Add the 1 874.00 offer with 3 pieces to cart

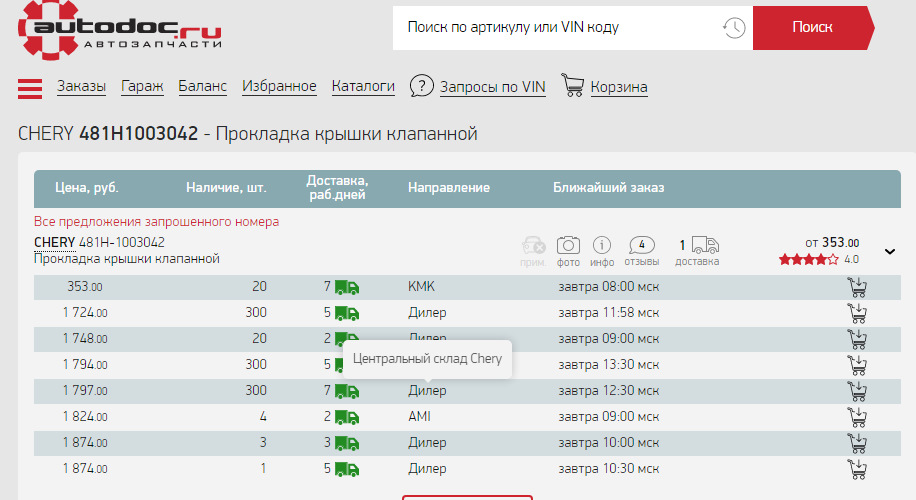(857, 443)
